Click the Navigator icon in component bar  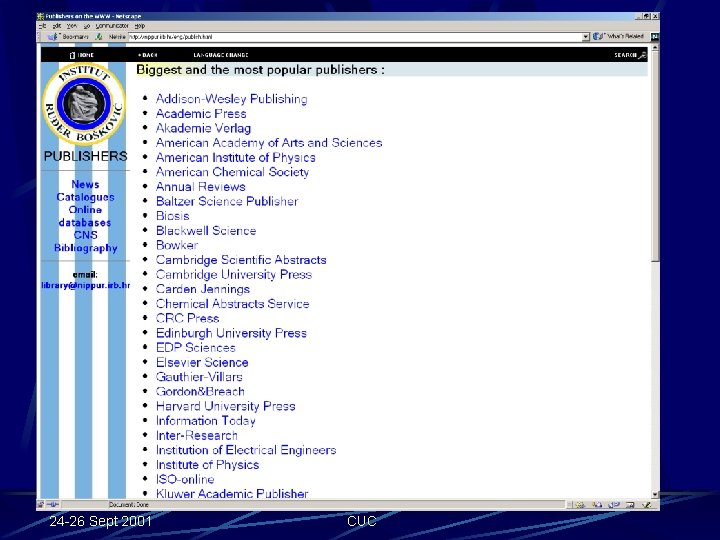coord(580,505)
